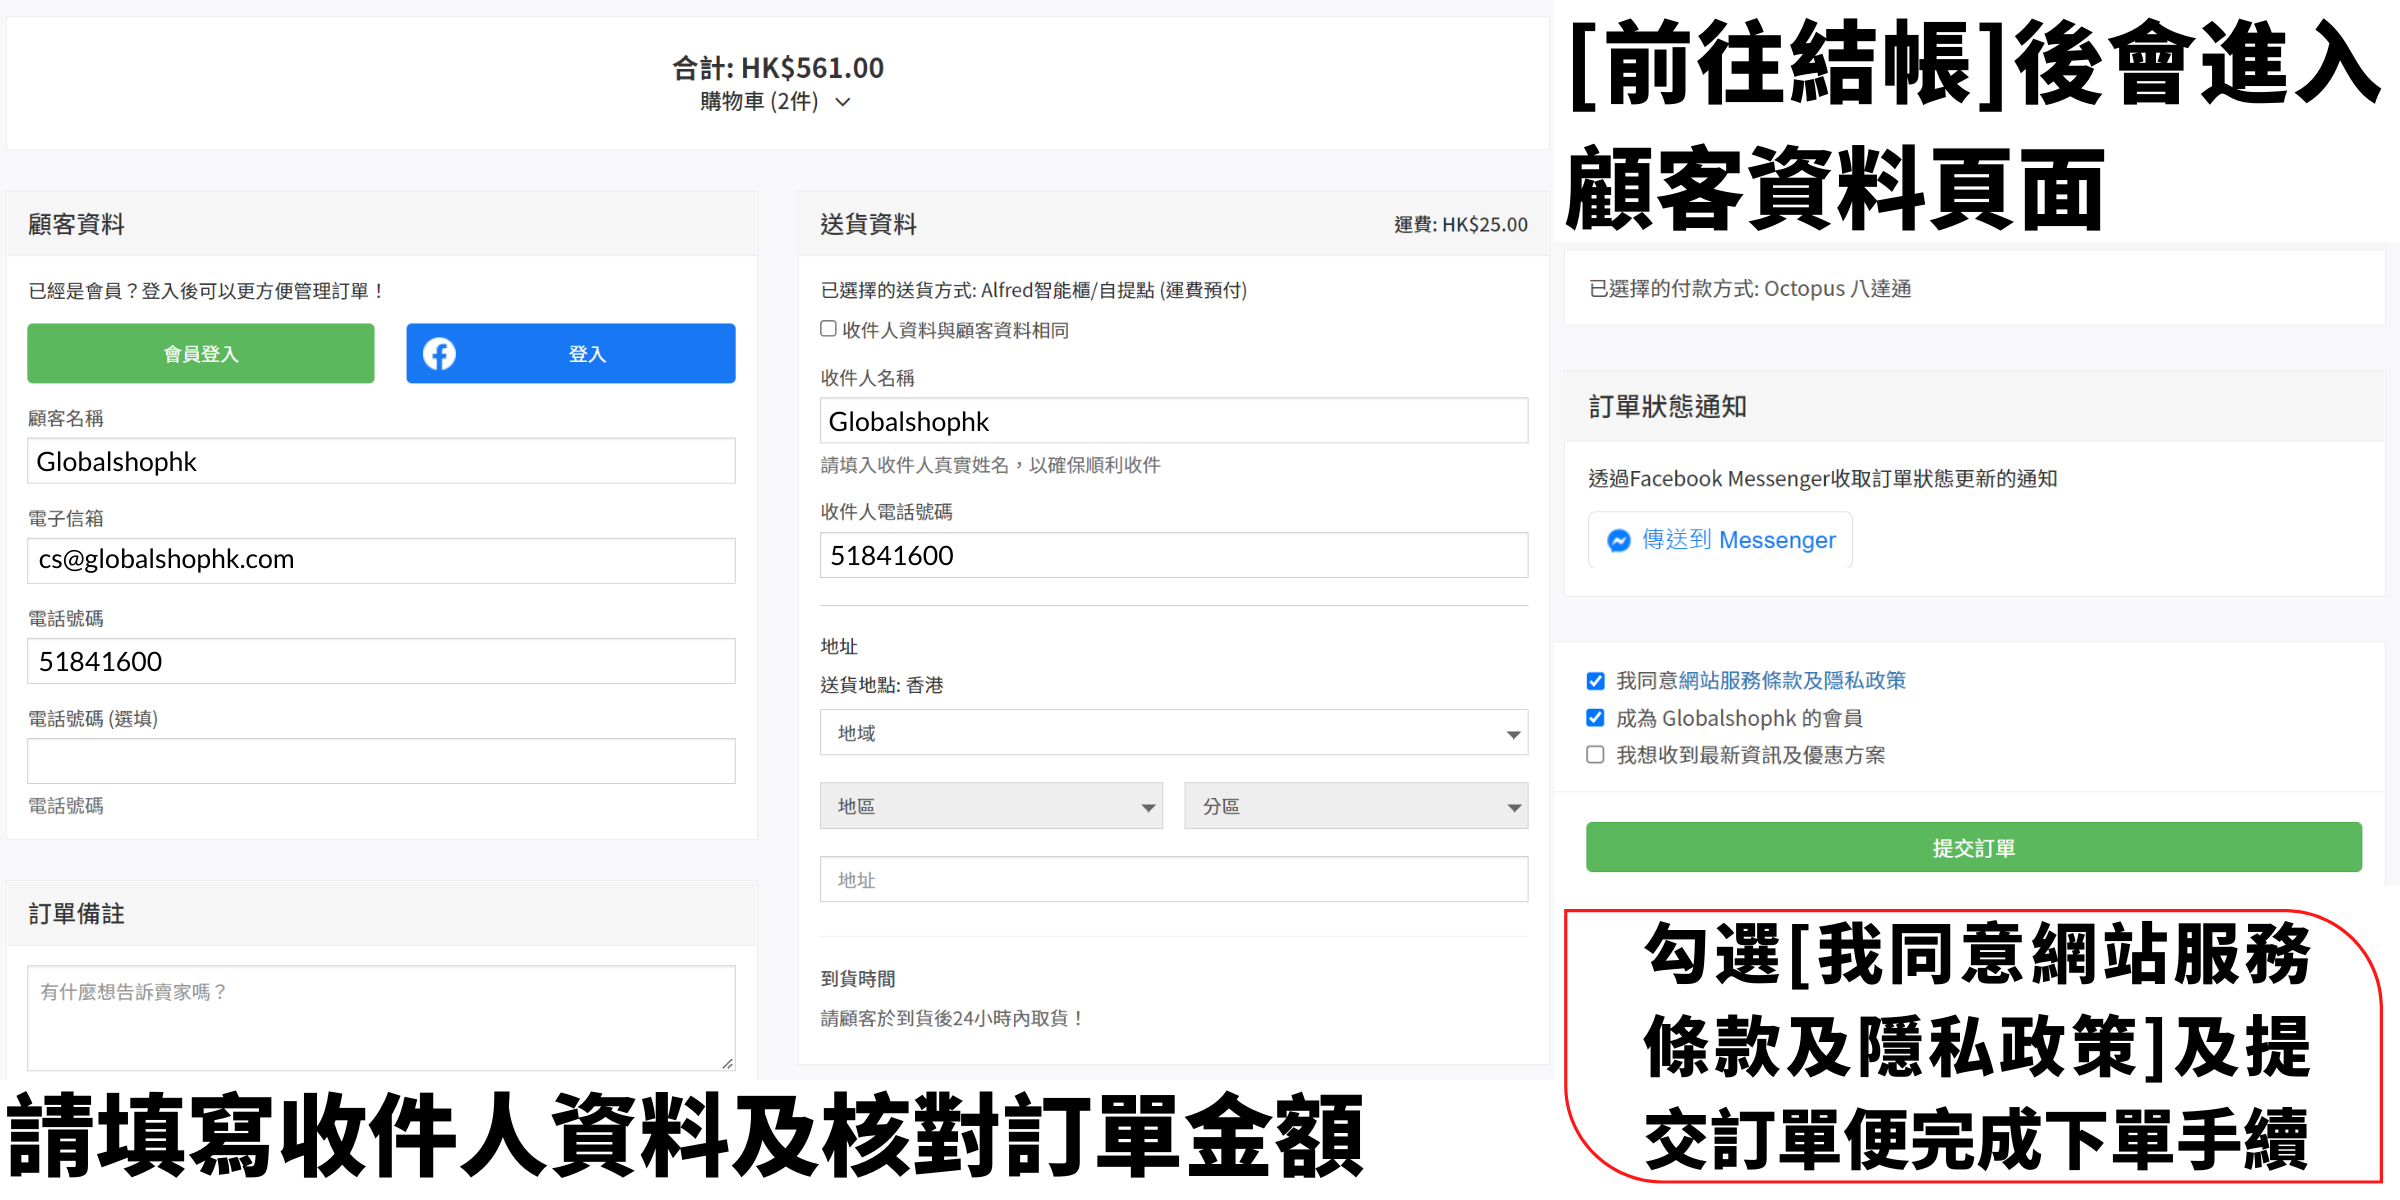Viewport: 2400px width, 1200px height.
Task: Open the 地區 district dropdown
Action: [x=990, y=806]
